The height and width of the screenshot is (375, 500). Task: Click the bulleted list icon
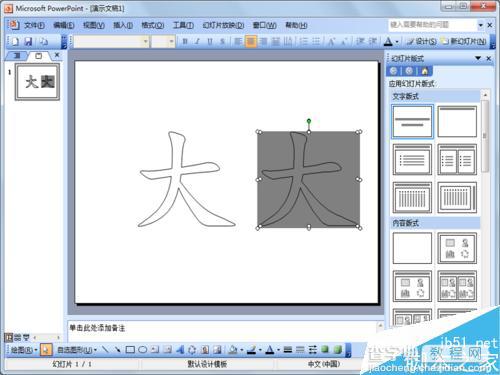click(x=316, y=42)
